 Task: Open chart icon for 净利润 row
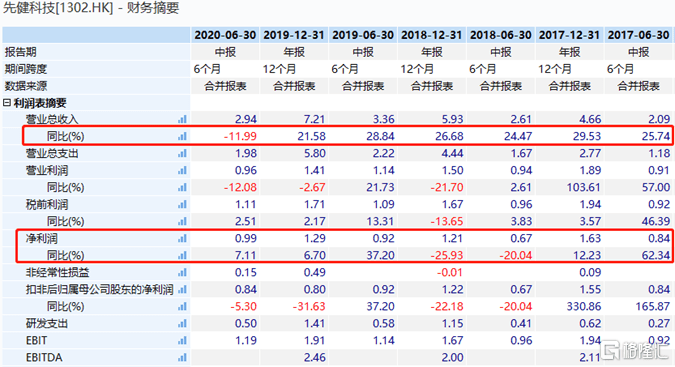183,238
